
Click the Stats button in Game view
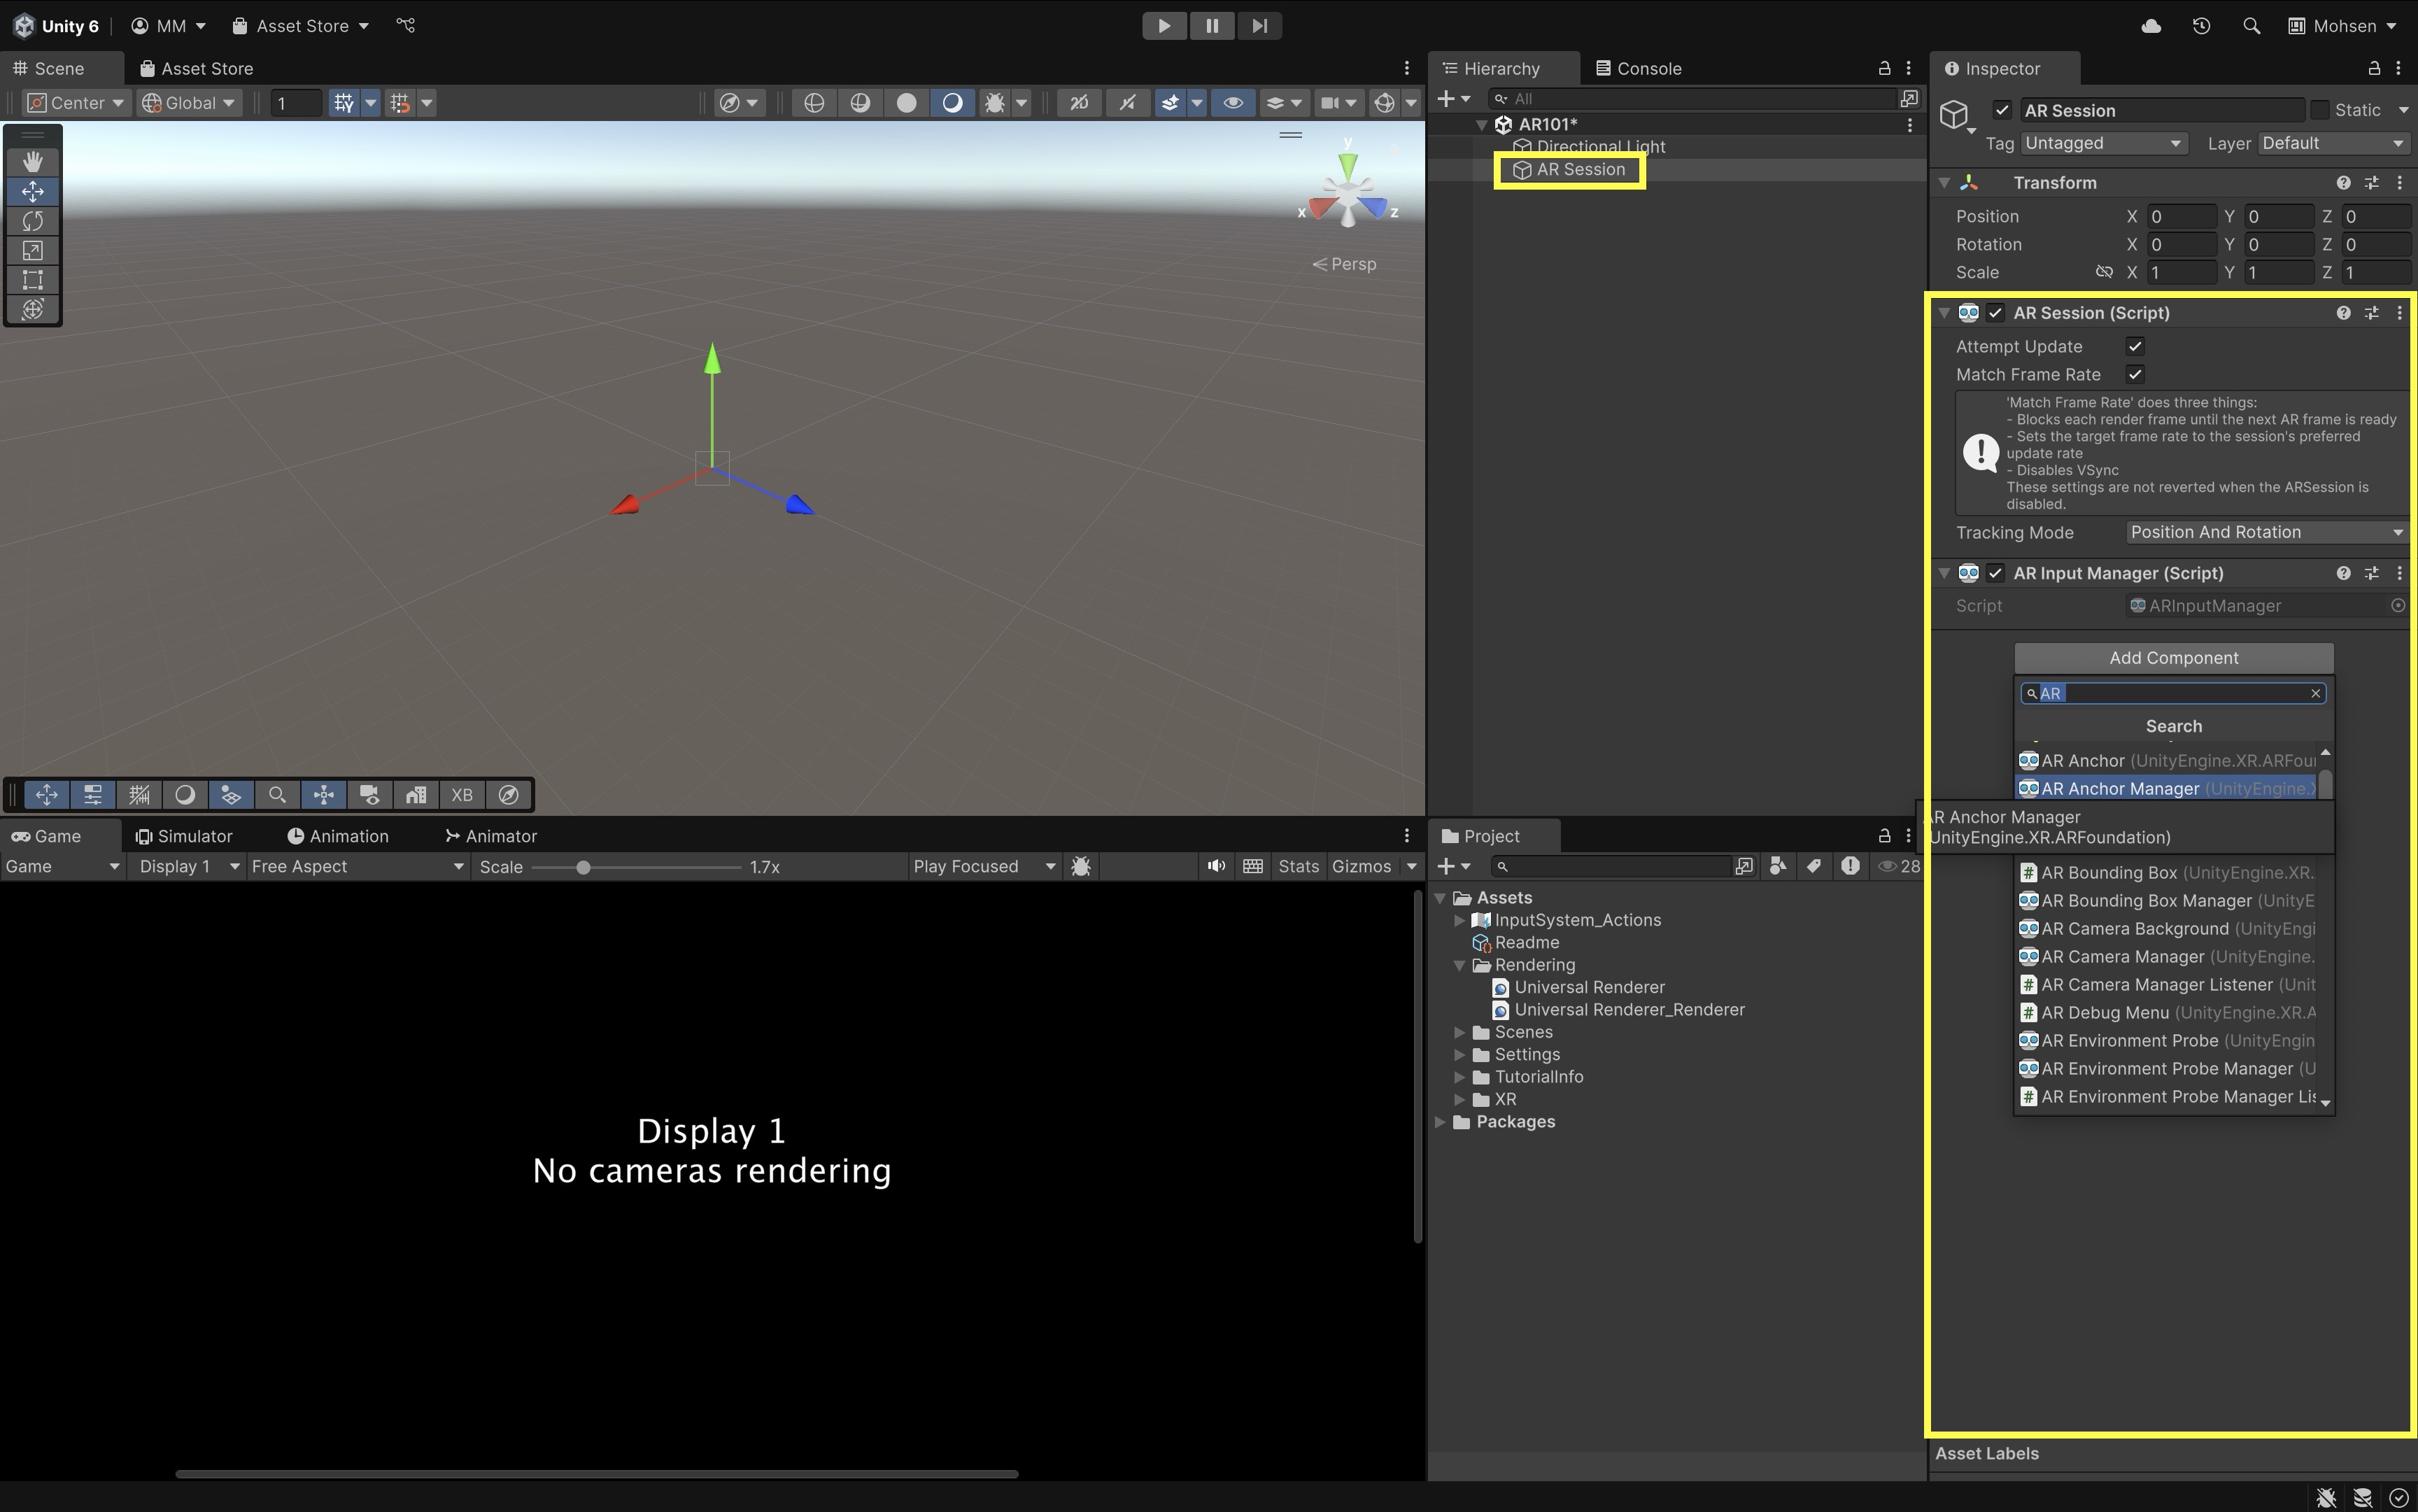[x=1298, y=866]
